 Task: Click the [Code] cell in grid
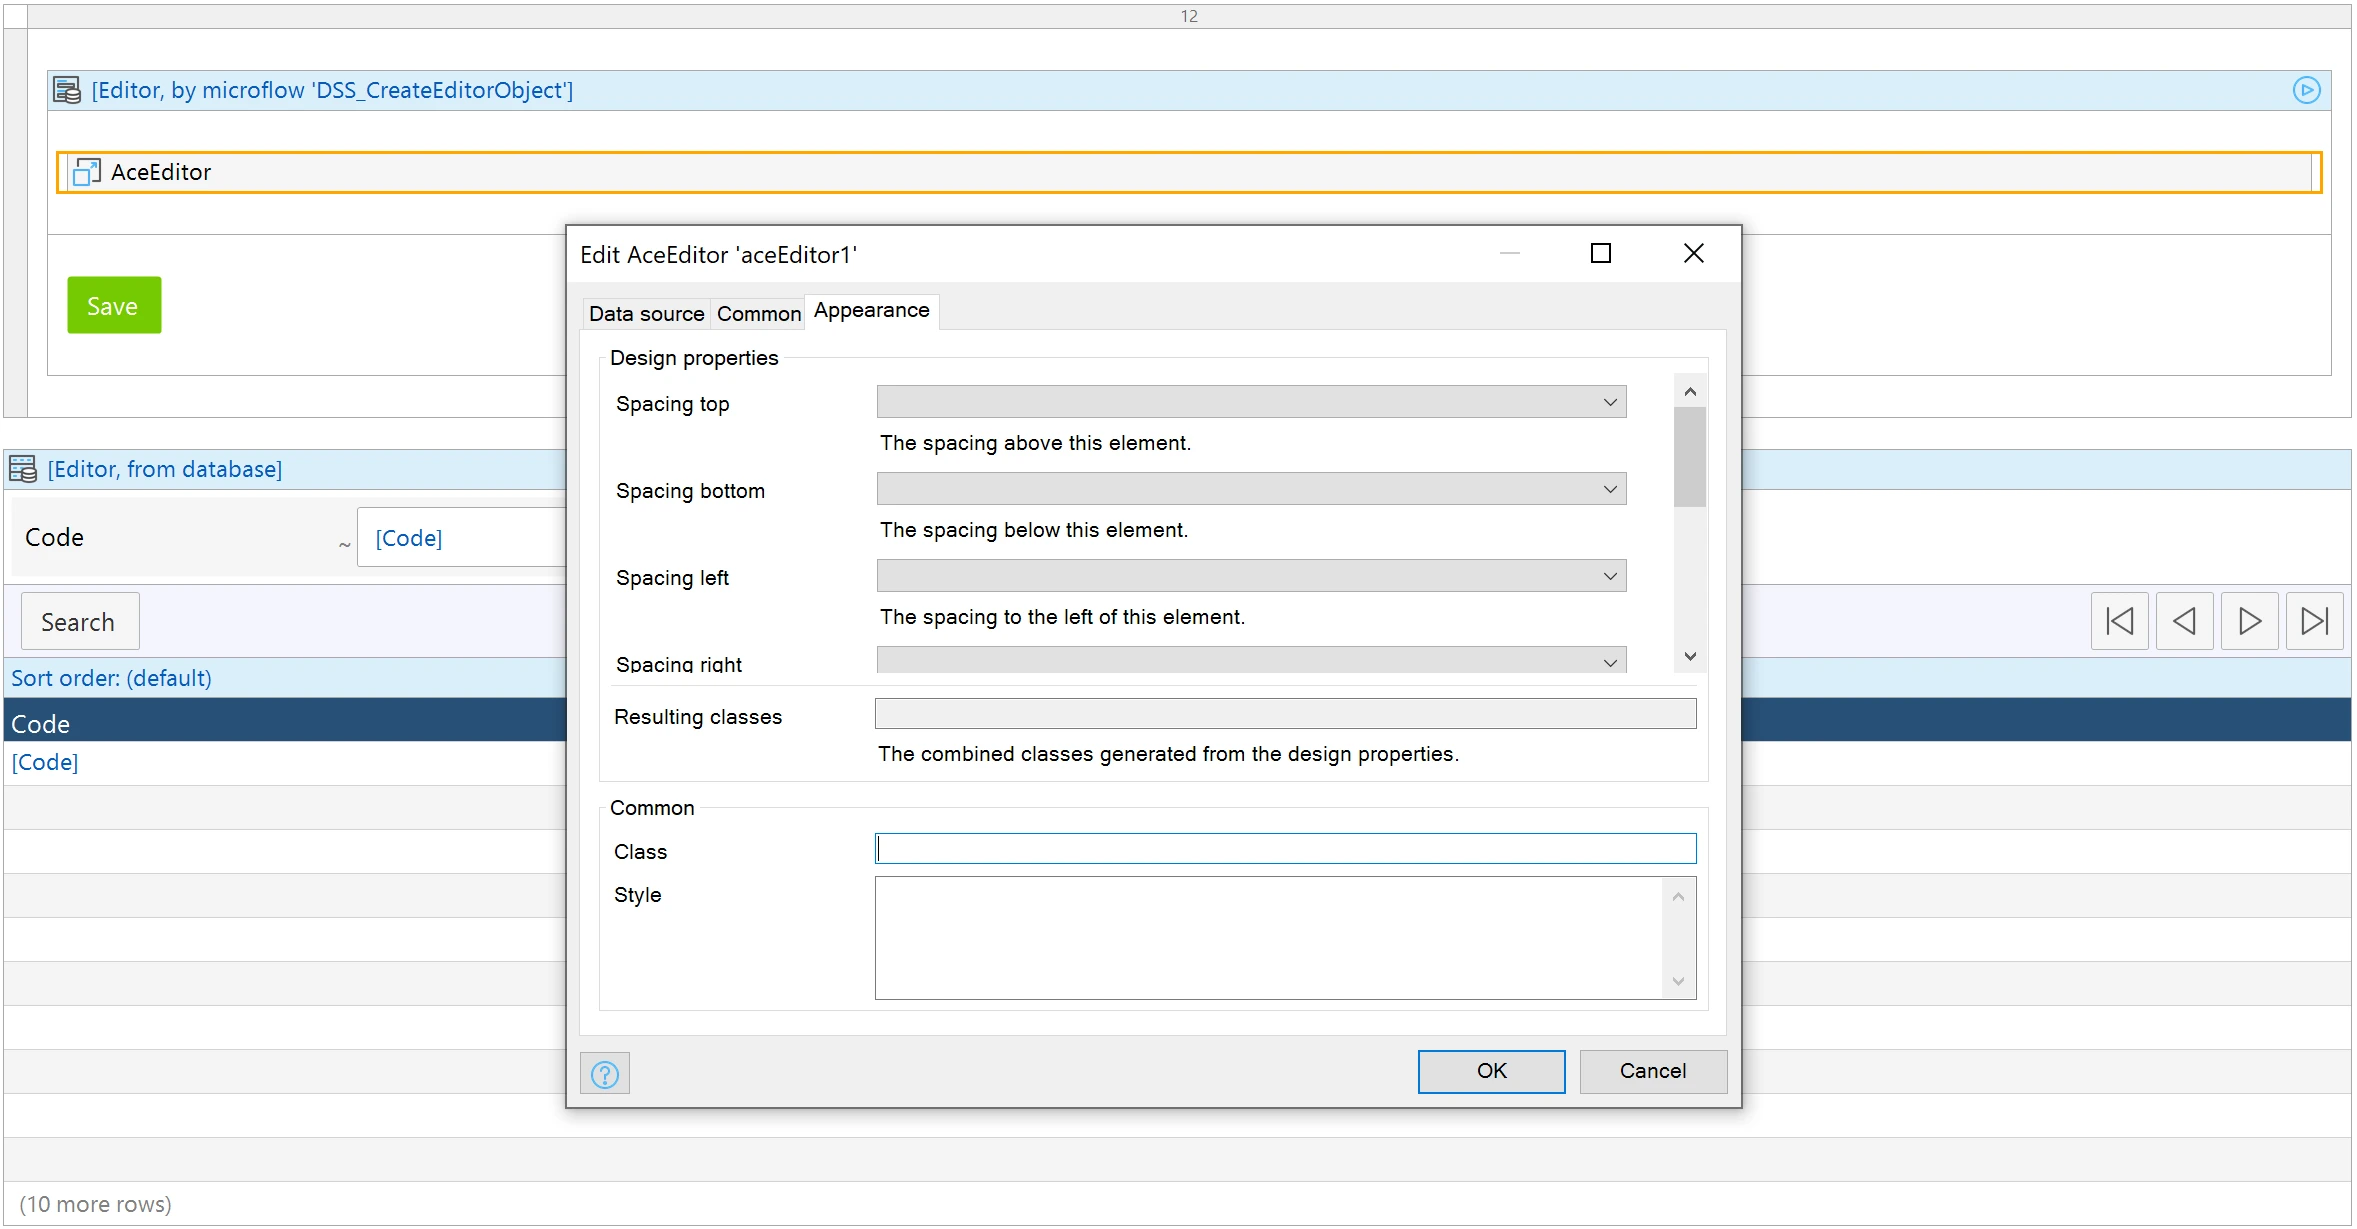(44, 763)
